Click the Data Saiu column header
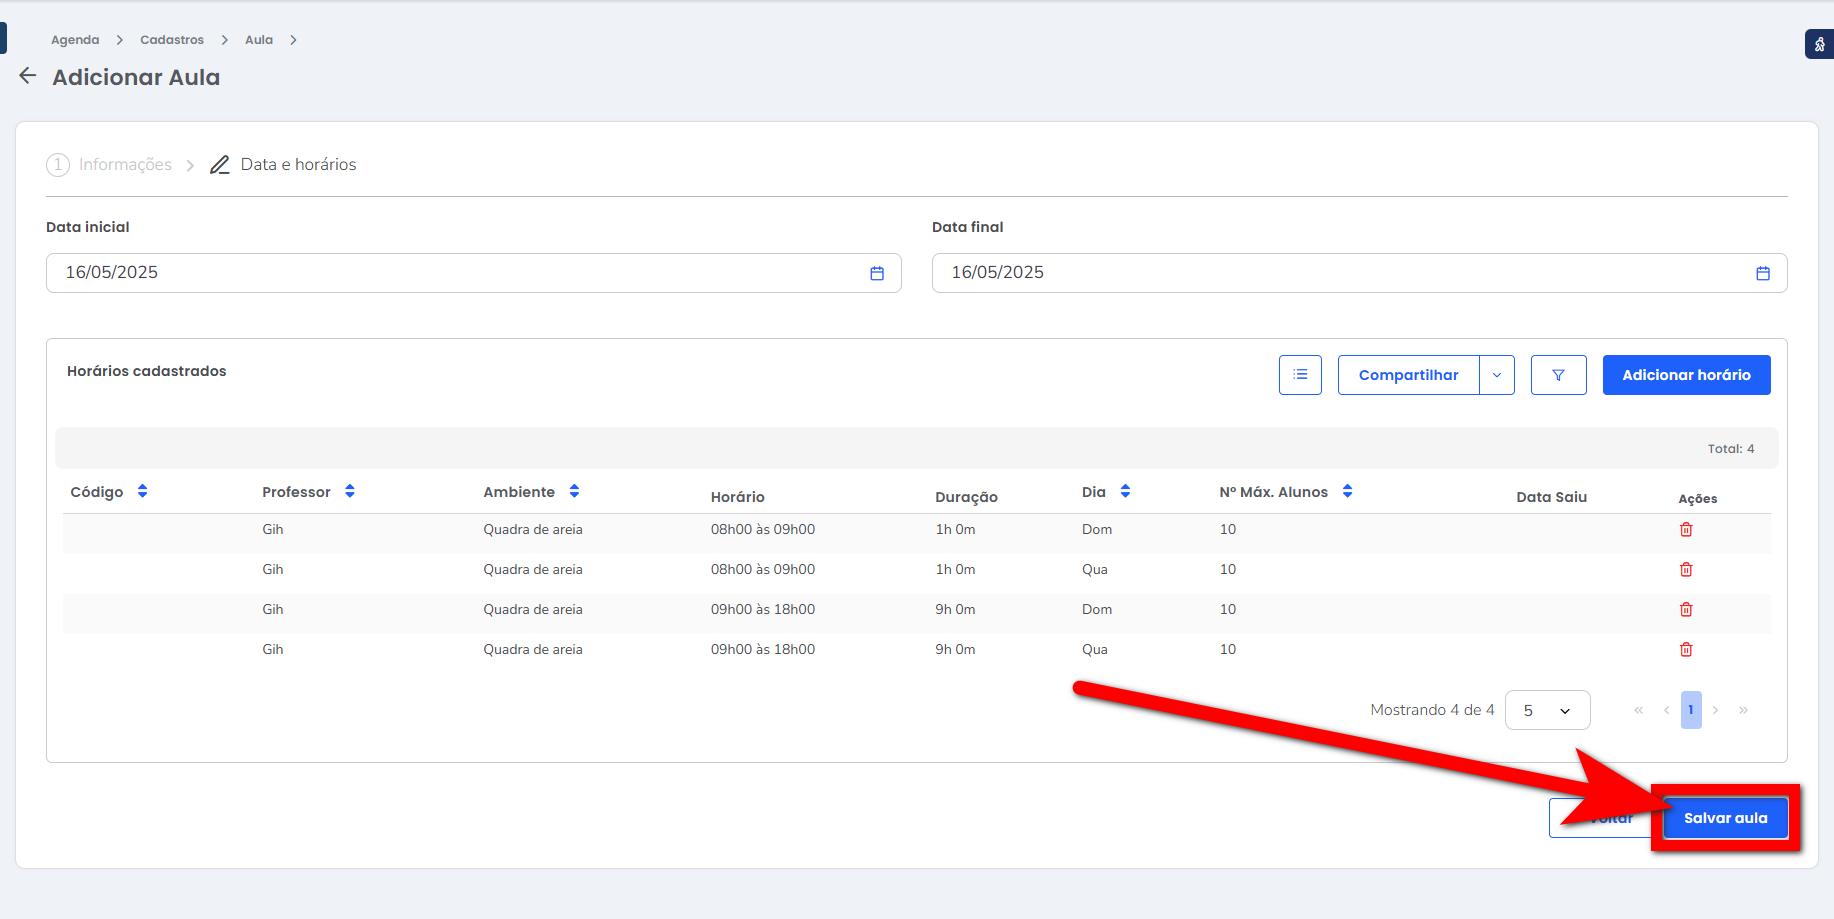Viewport: 1834px width, 919px height. click(x=1551, y=497)
